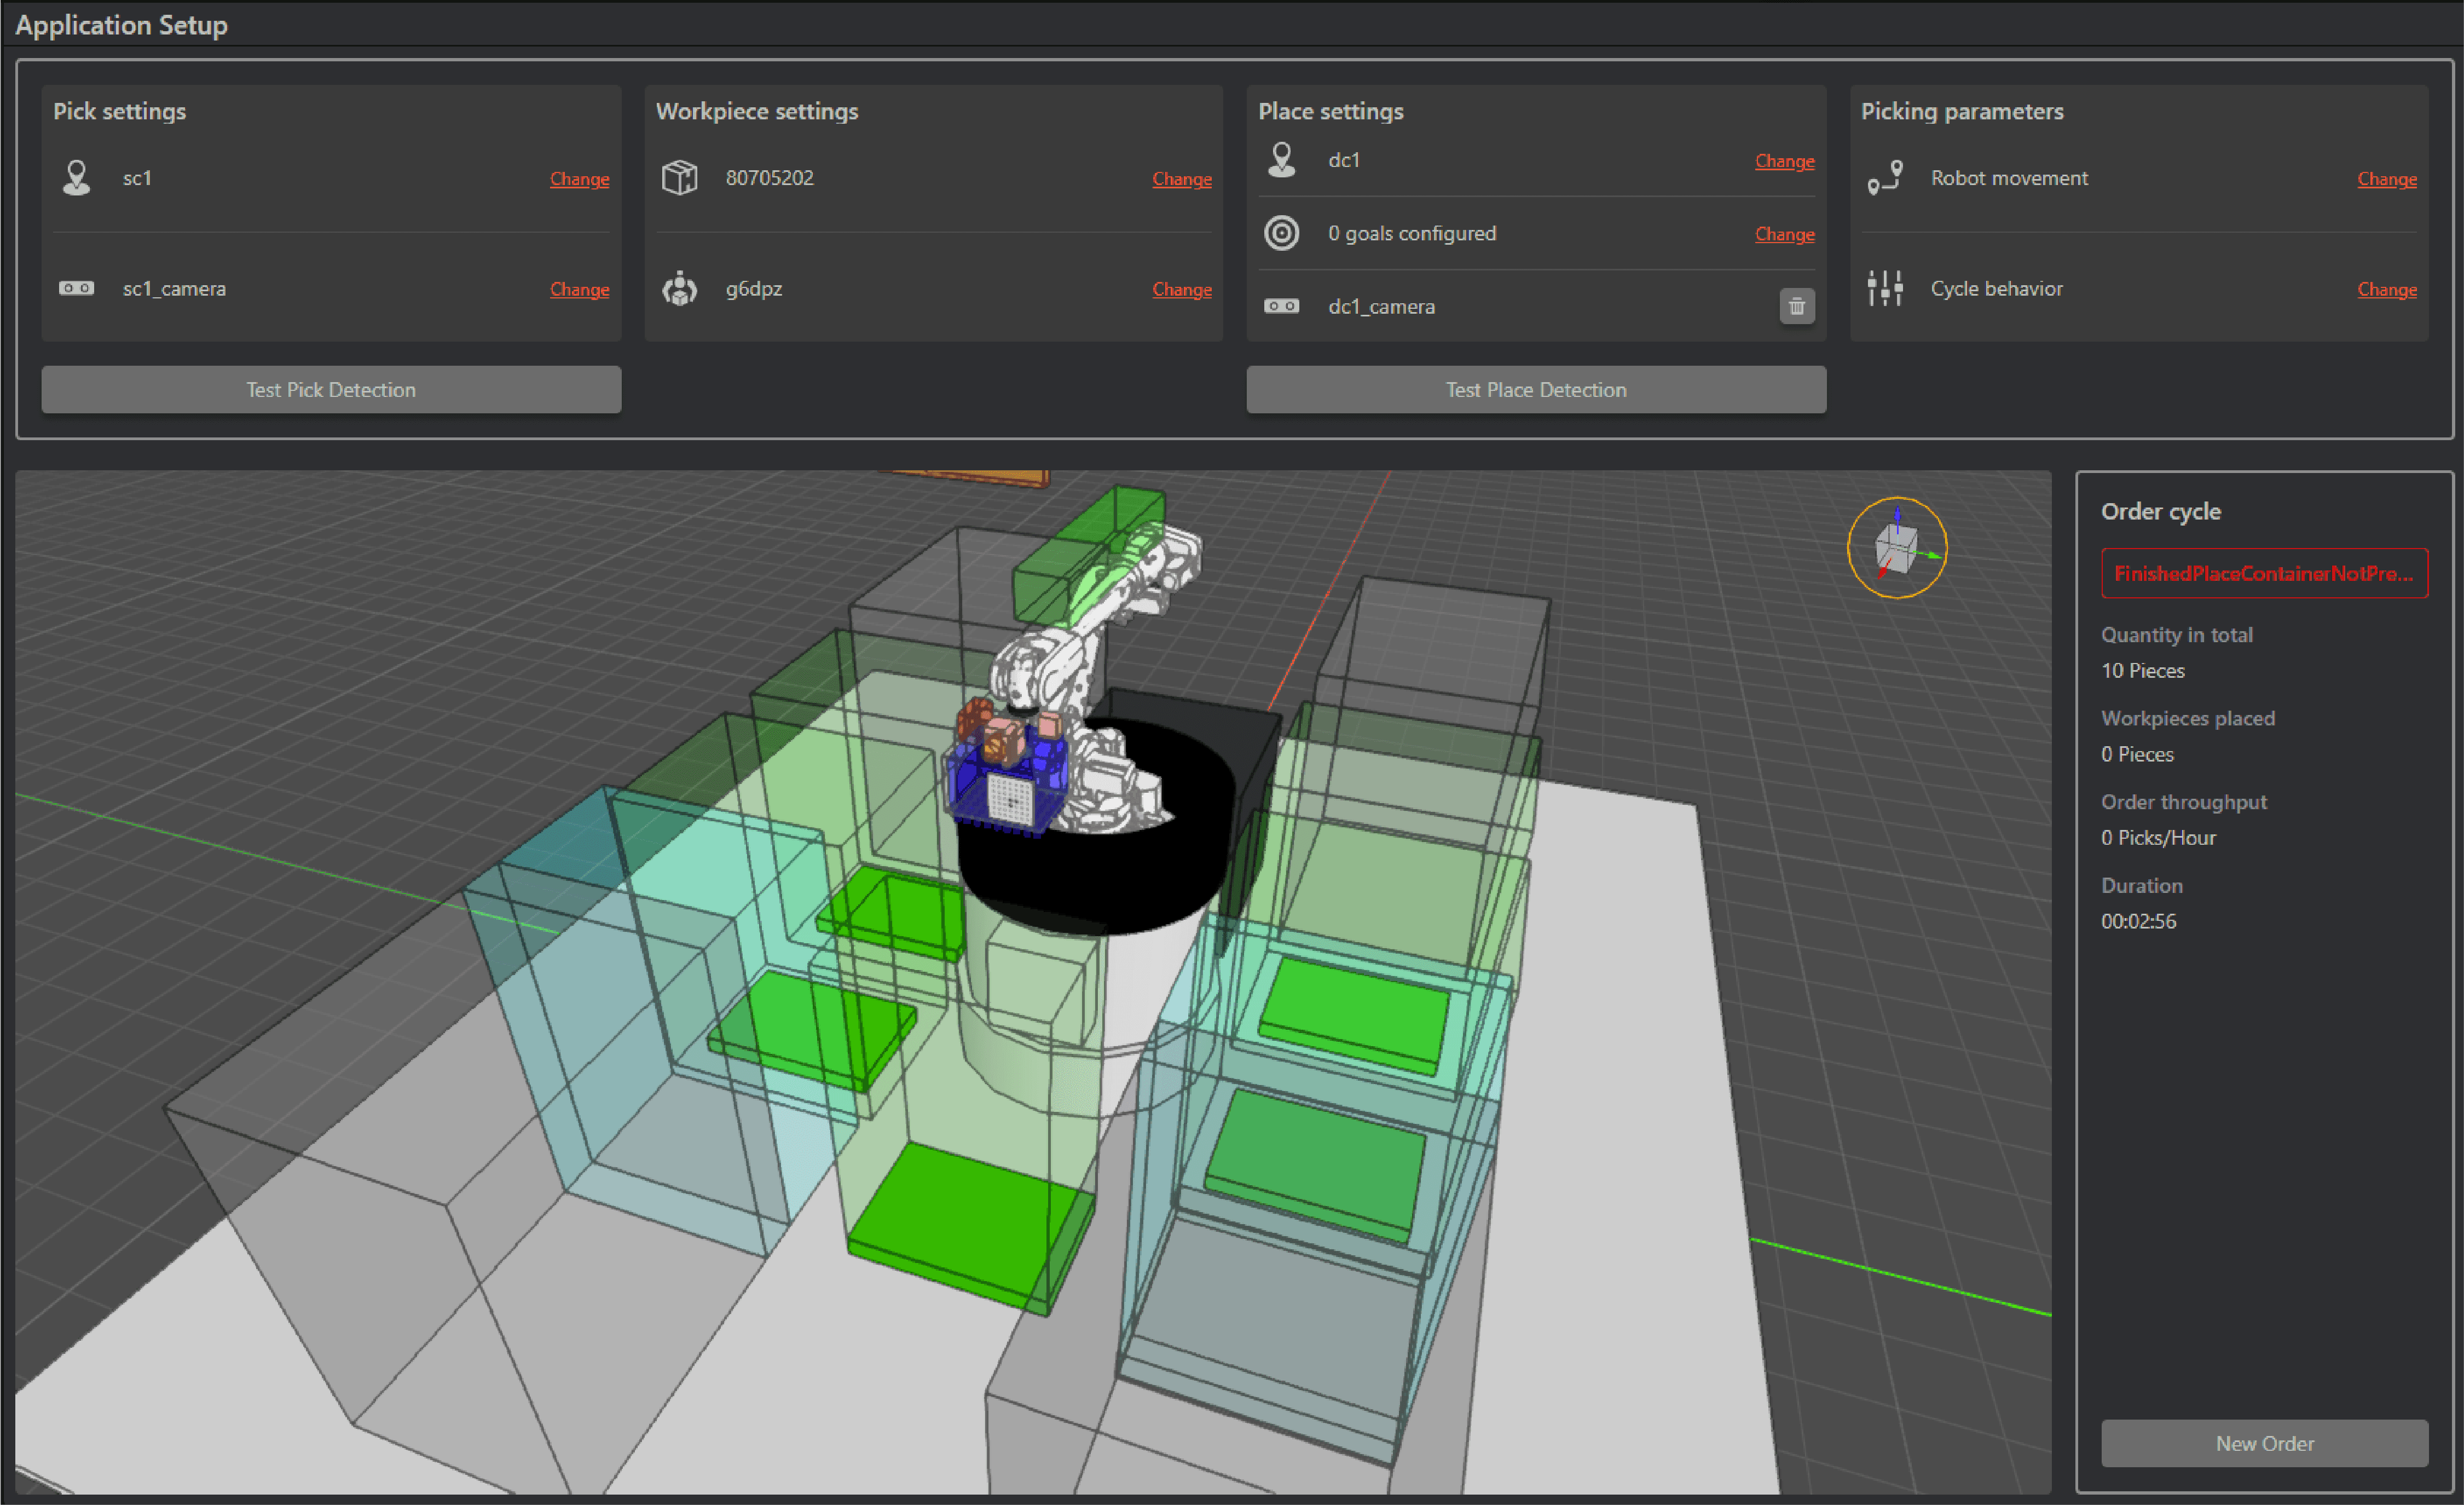Change the configured goals

click(x=1784, y=234)
